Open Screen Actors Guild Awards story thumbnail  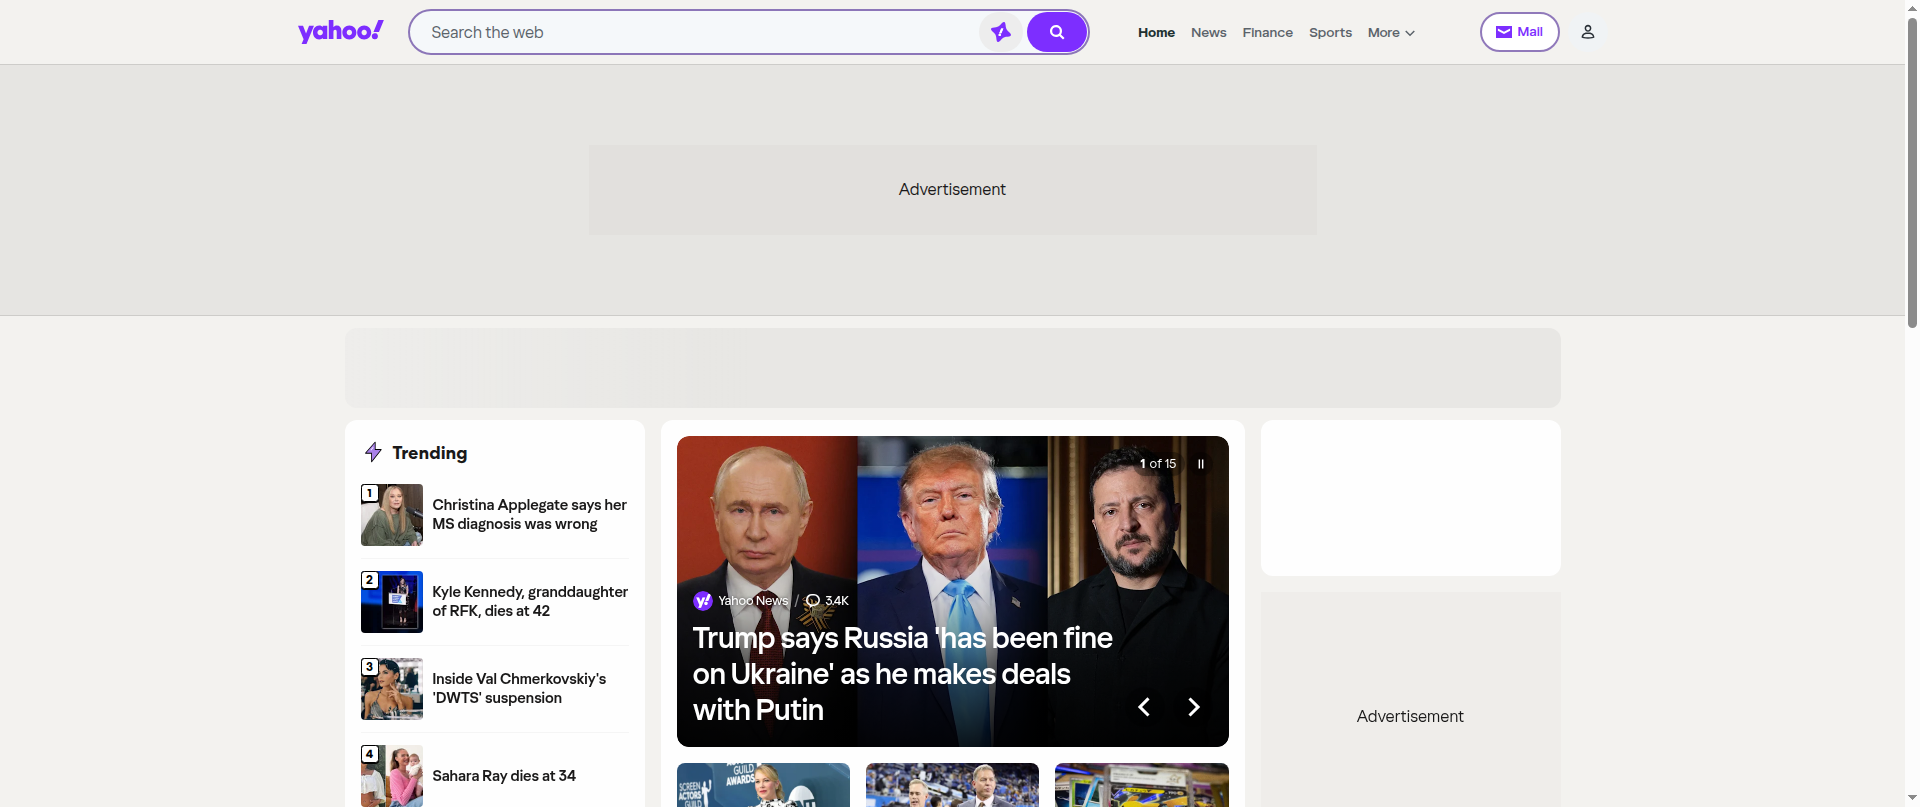(763, 785)
